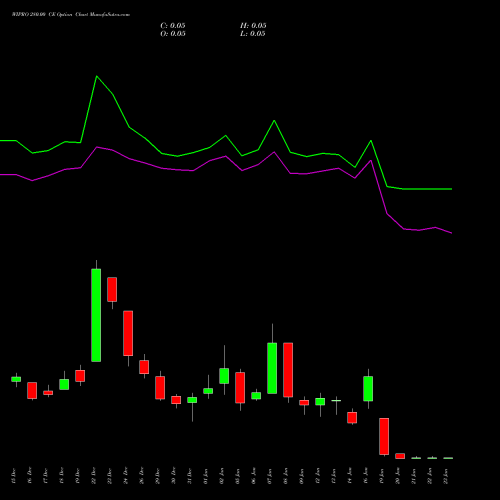Click the green line's peak above 07 Jan
This screenshot has width=500, height=500.
[274, 121]
